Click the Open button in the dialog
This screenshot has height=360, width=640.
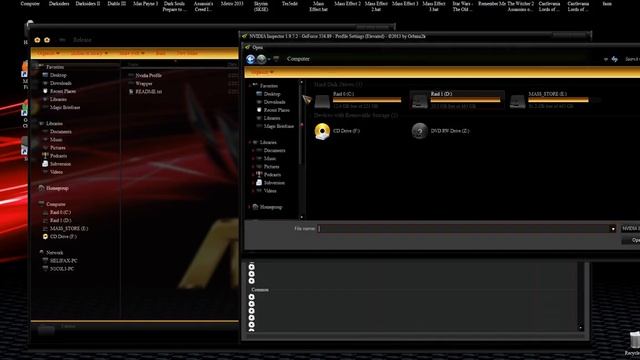(631, 240)
